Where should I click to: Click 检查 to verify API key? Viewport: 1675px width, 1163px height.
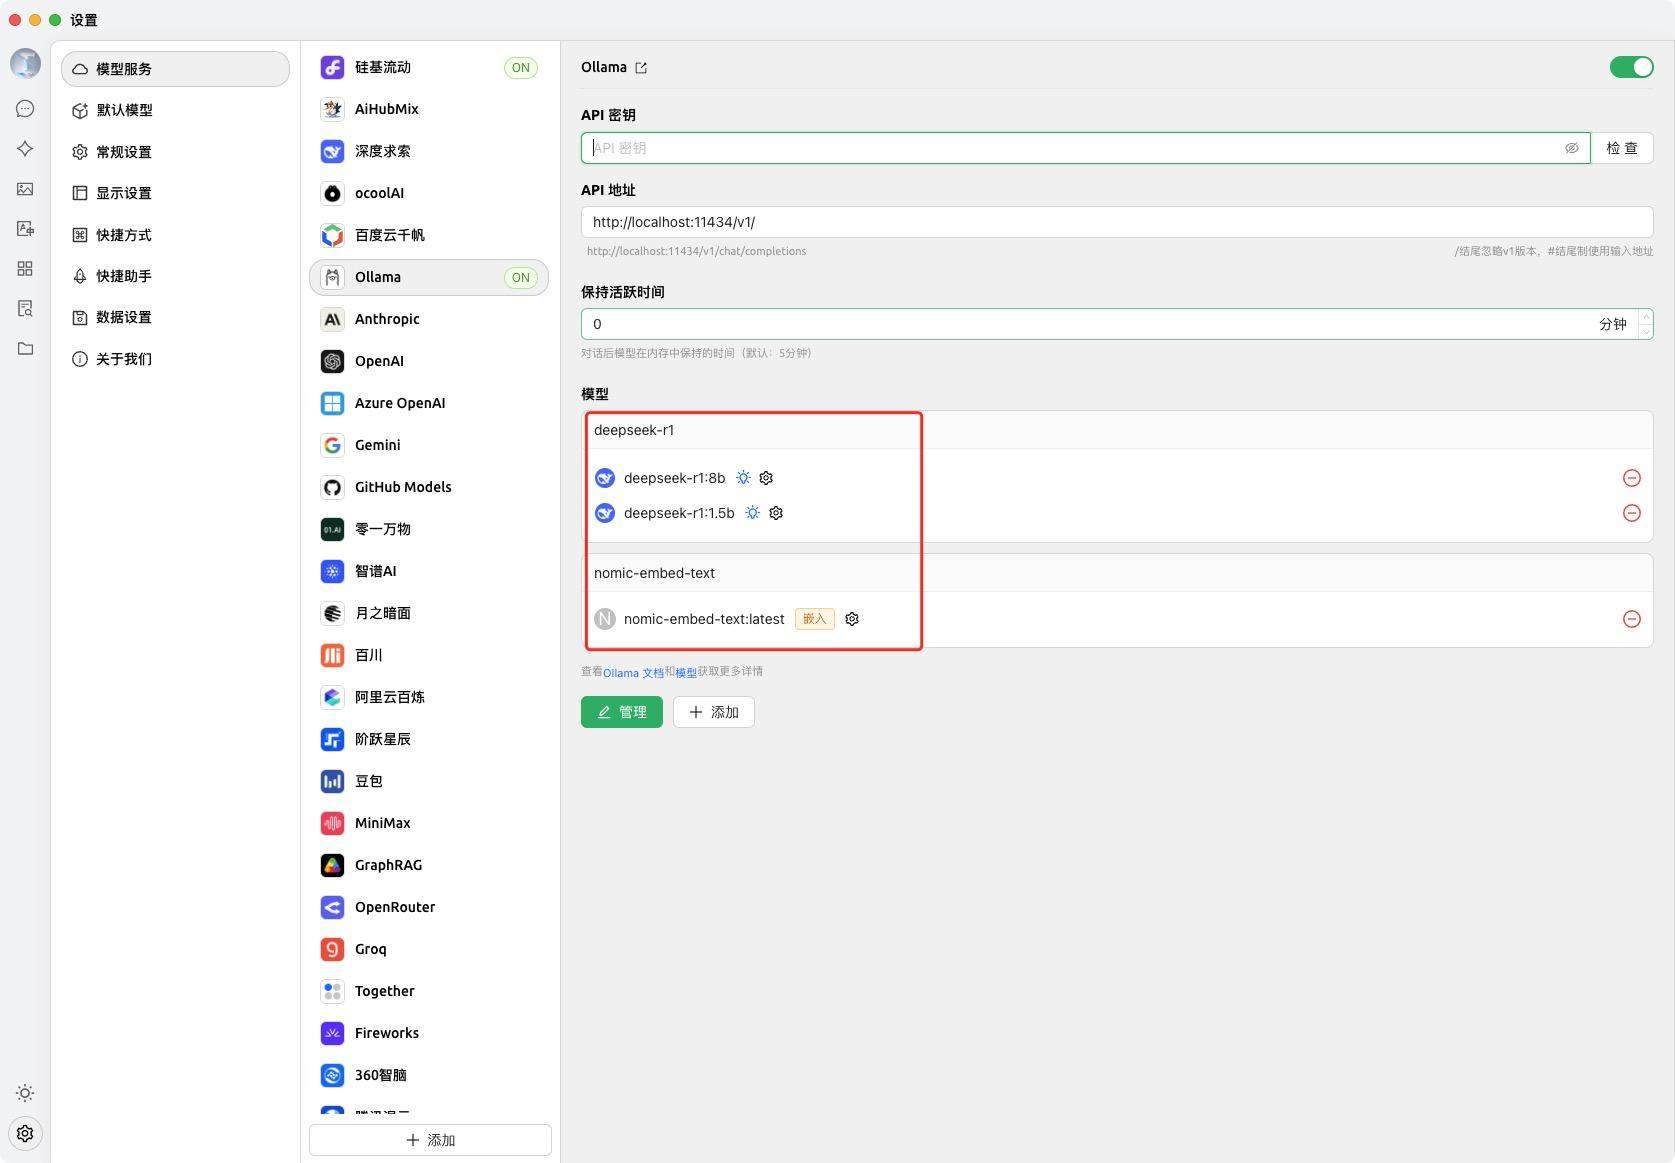pyautogui.click(x=1621, y=148)
